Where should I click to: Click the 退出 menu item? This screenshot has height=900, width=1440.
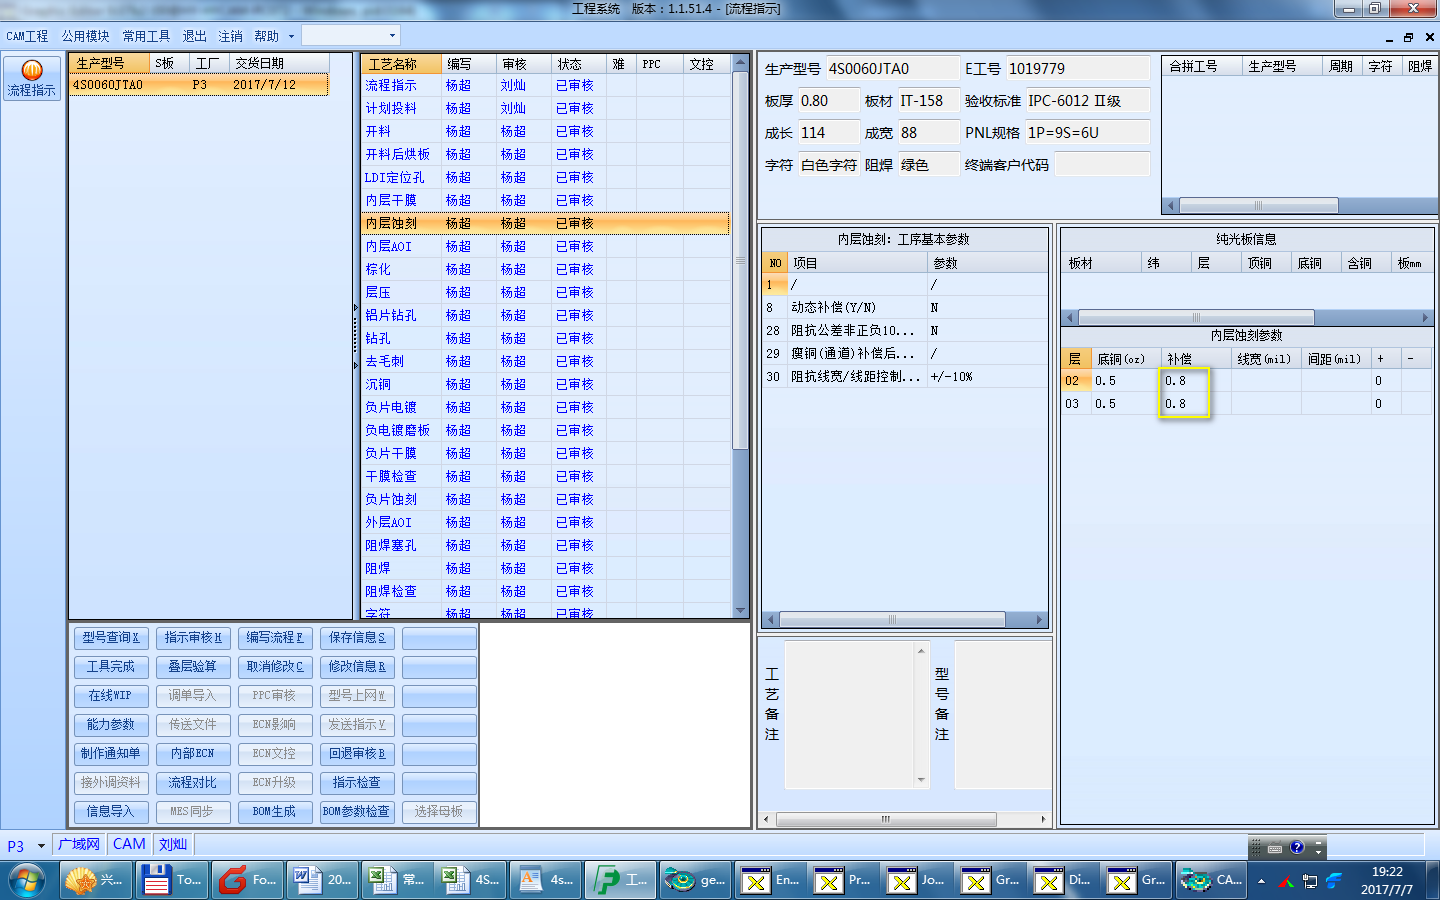194,36
